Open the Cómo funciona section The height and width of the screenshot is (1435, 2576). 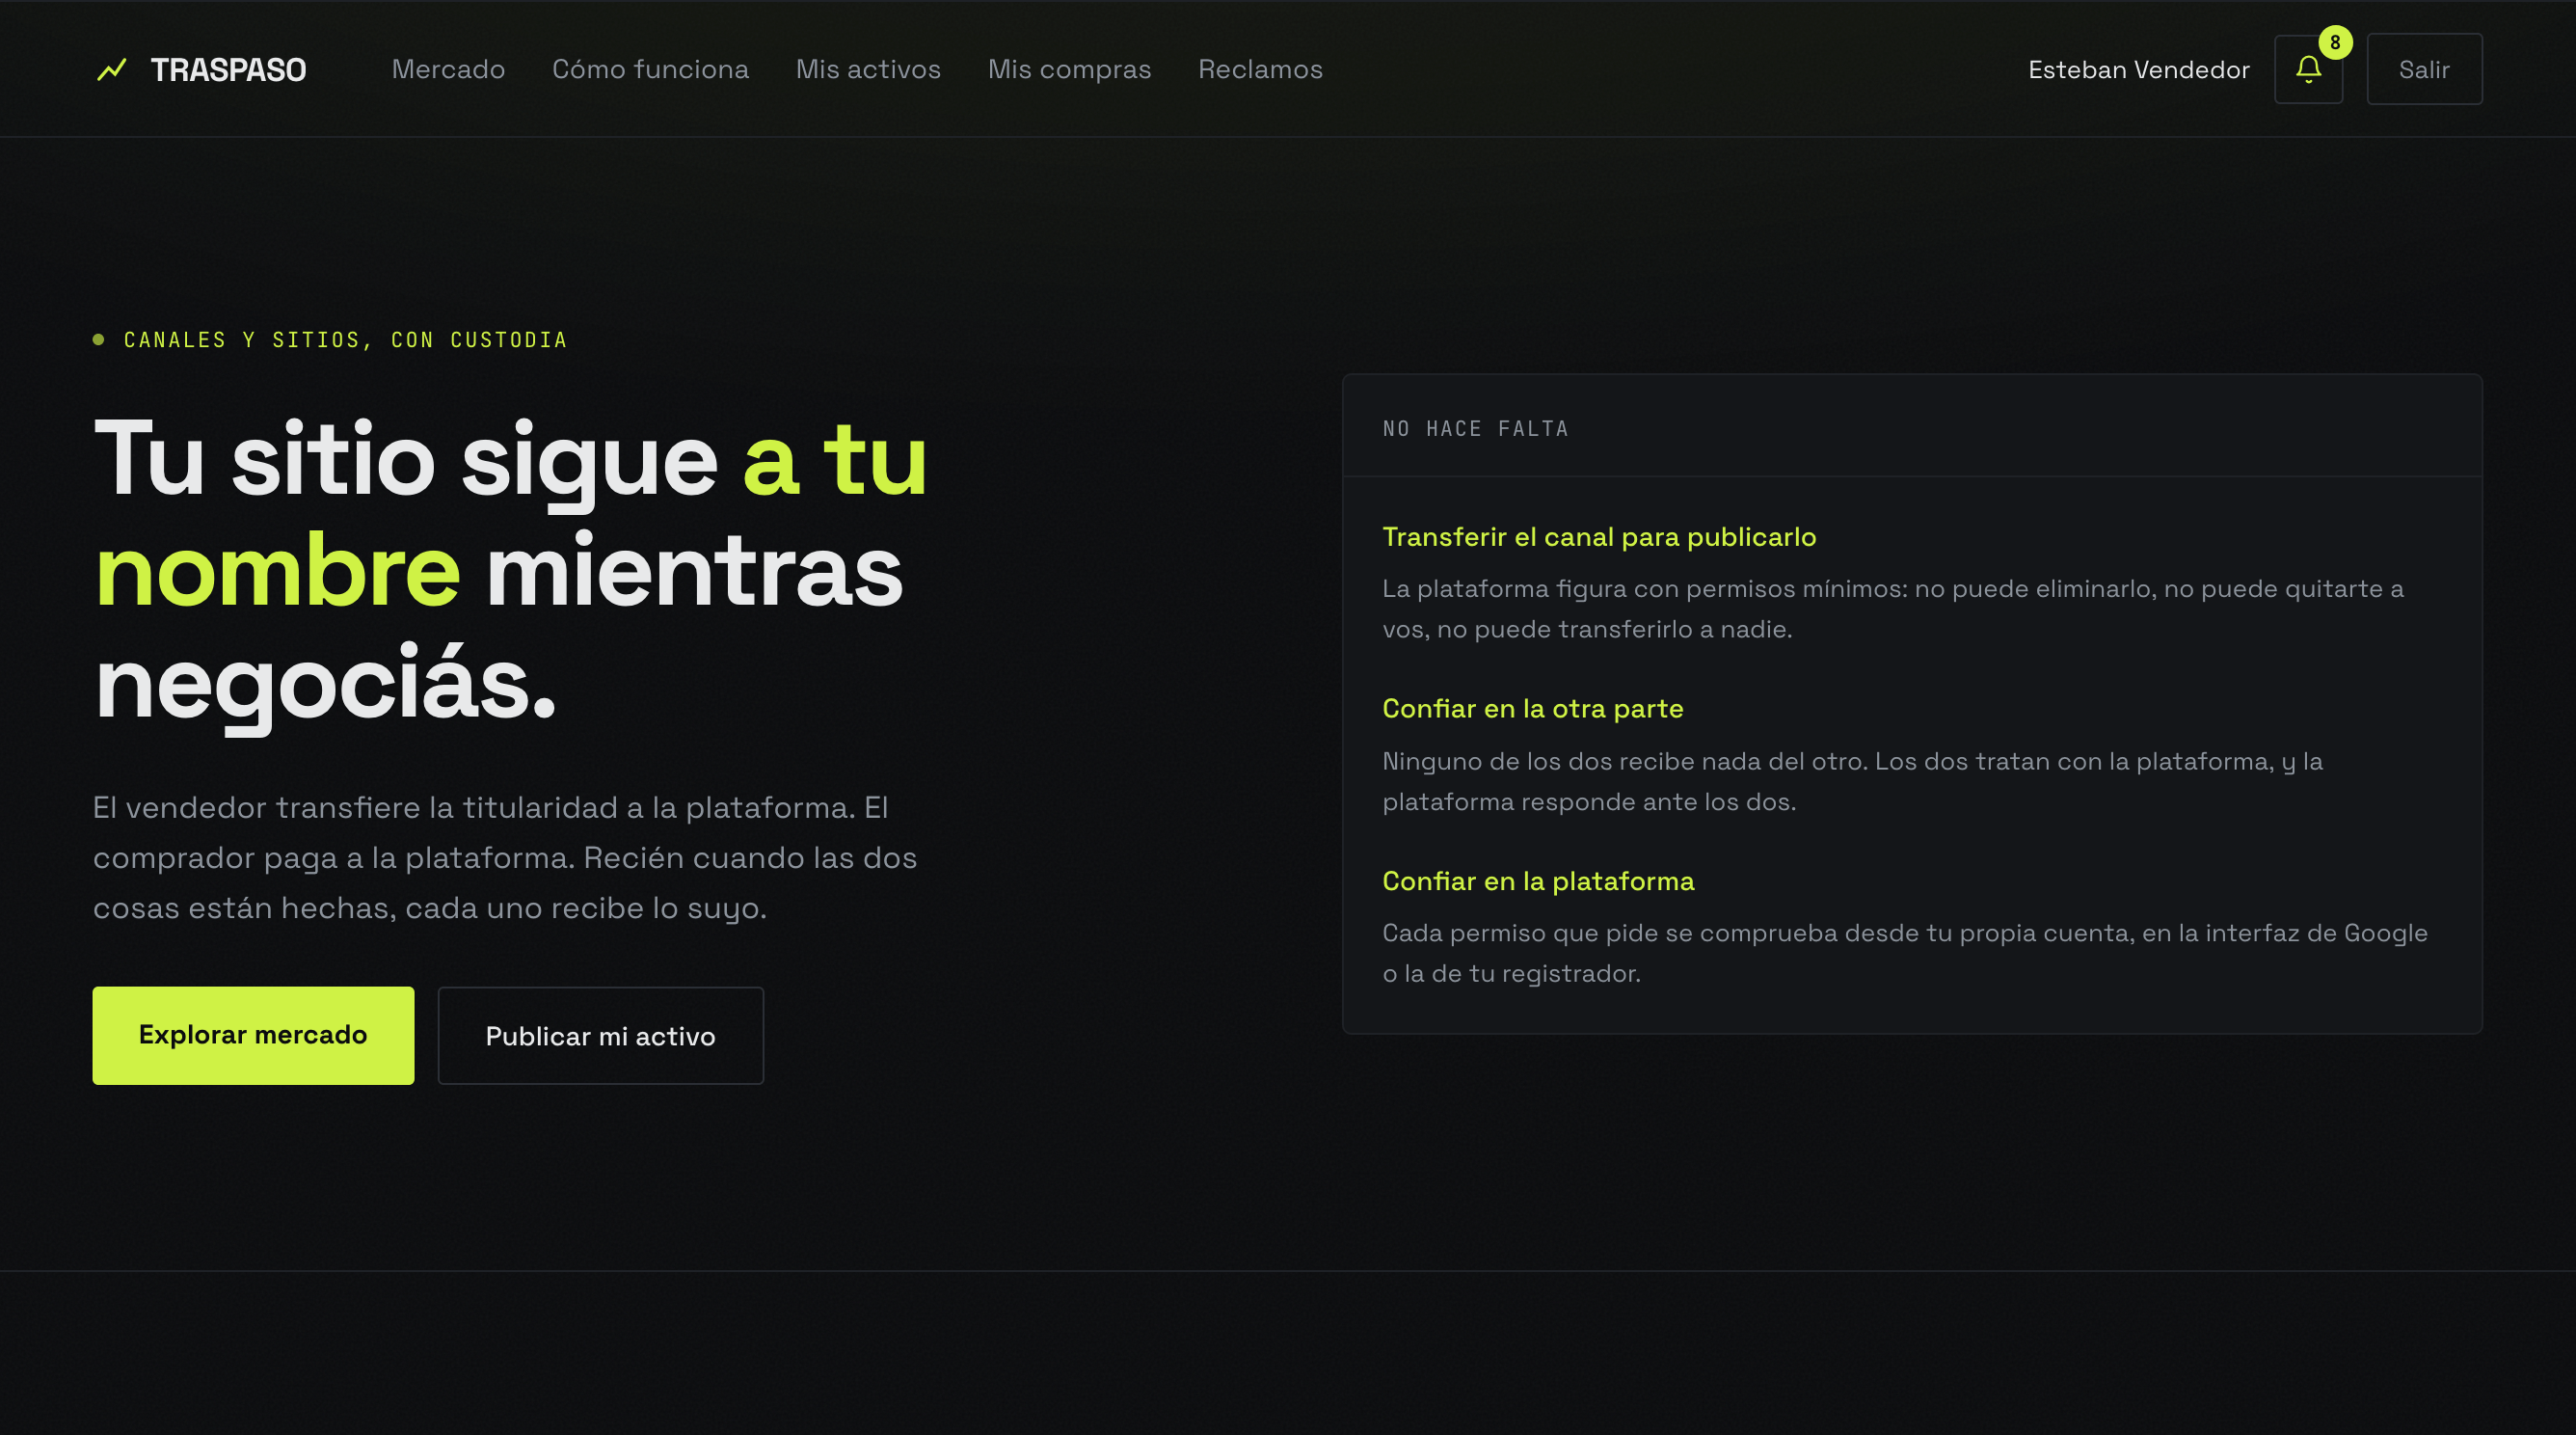point(650,69)
